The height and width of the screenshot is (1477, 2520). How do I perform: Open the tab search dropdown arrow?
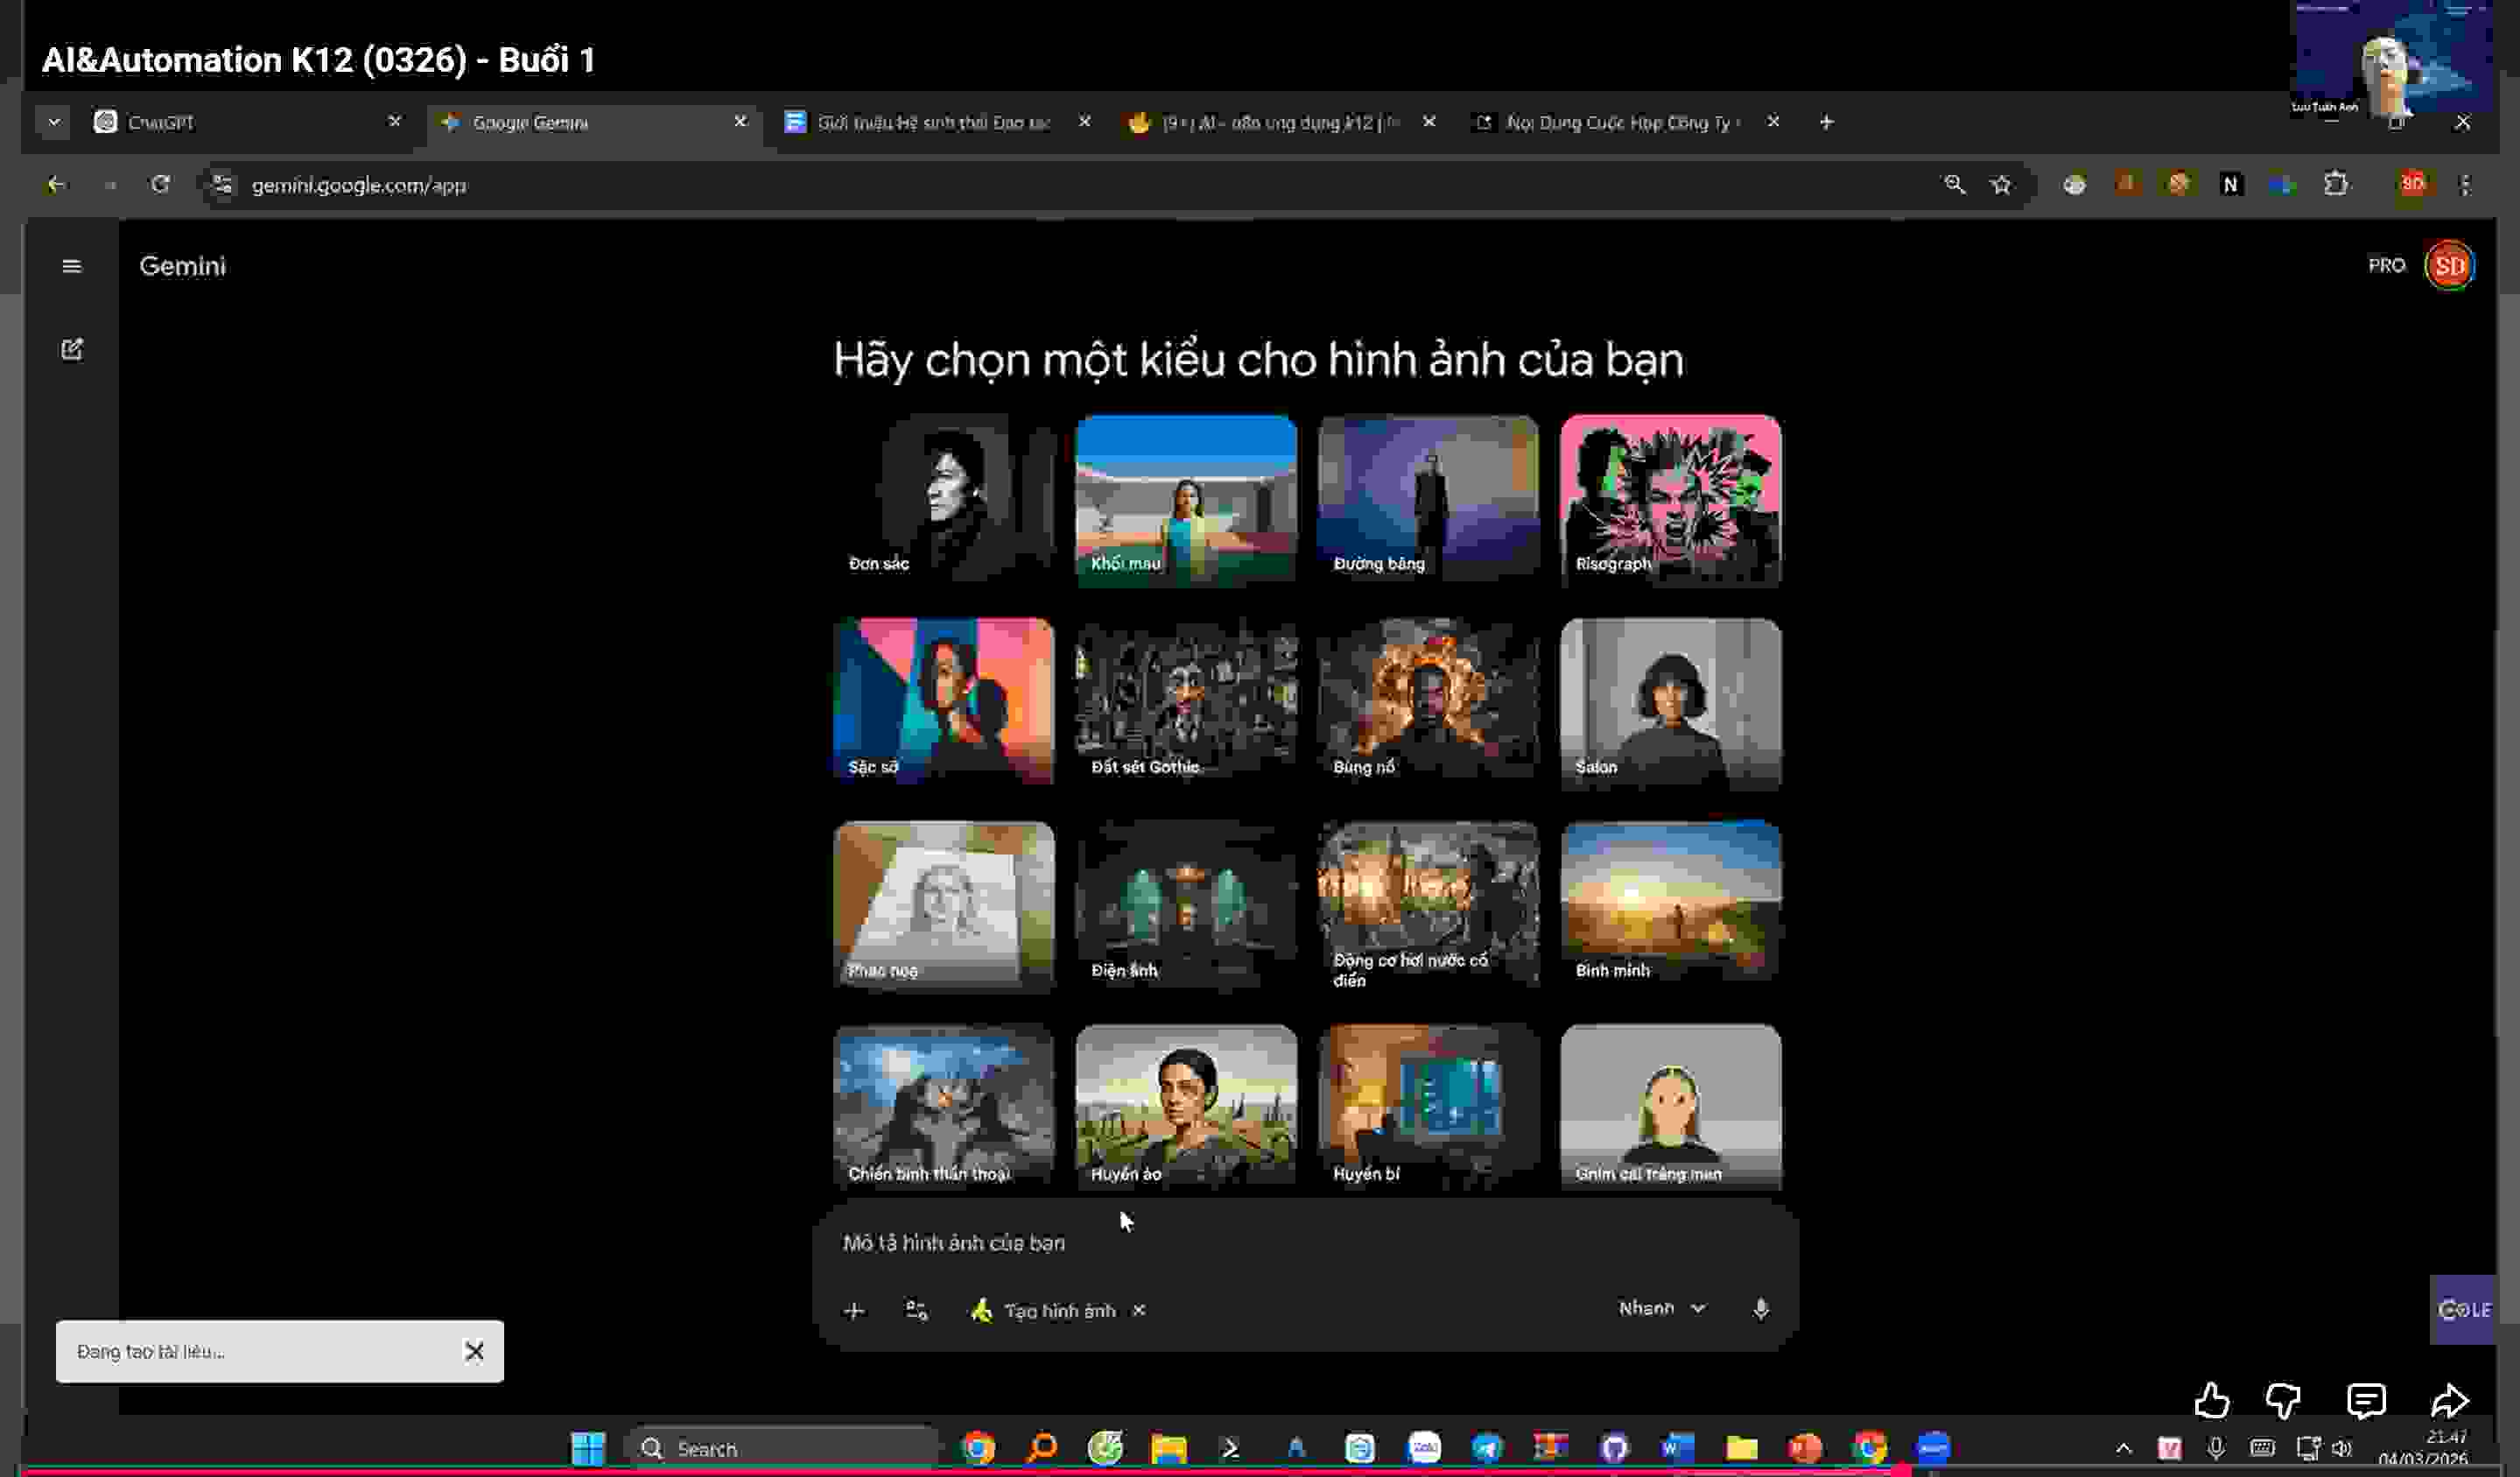point(54,122)
